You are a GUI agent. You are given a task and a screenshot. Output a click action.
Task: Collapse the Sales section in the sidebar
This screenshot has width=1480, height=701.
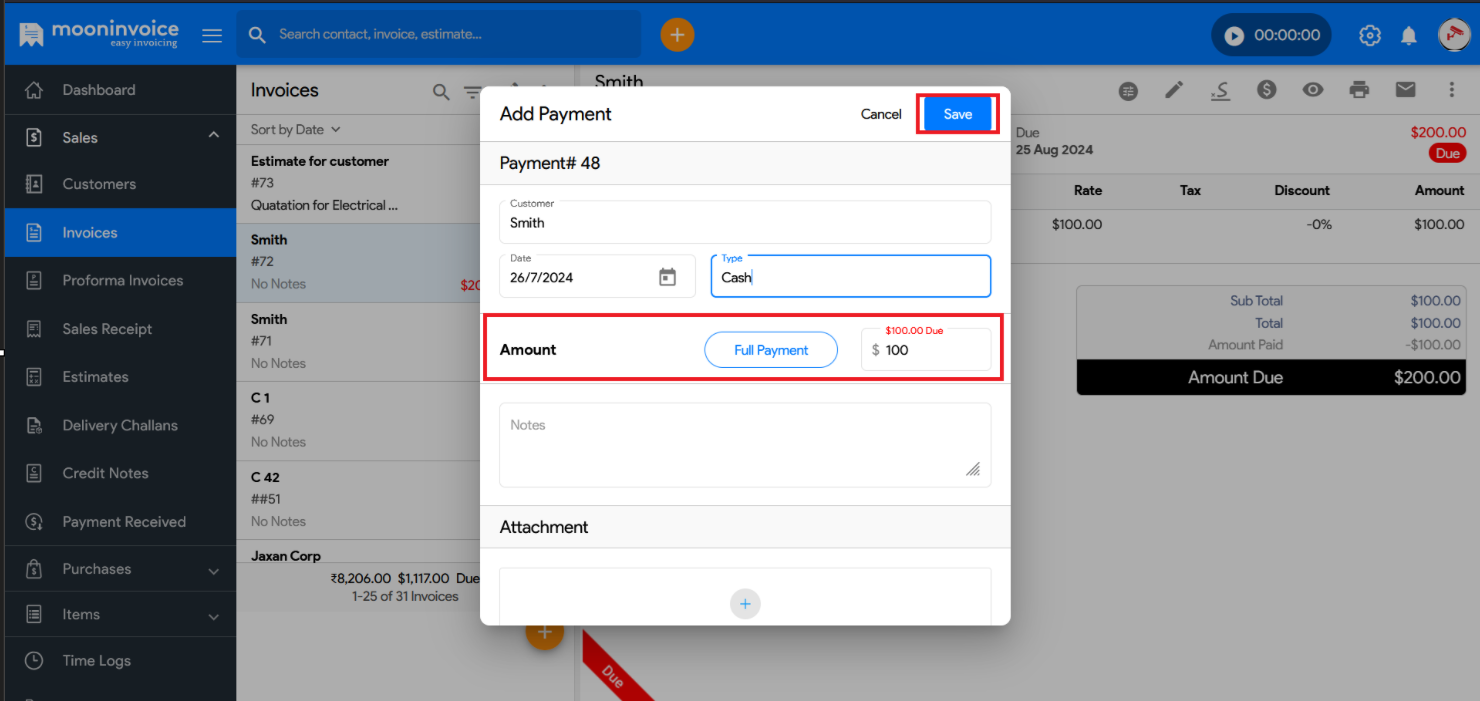pyautogui.click(x=213, y=134)
